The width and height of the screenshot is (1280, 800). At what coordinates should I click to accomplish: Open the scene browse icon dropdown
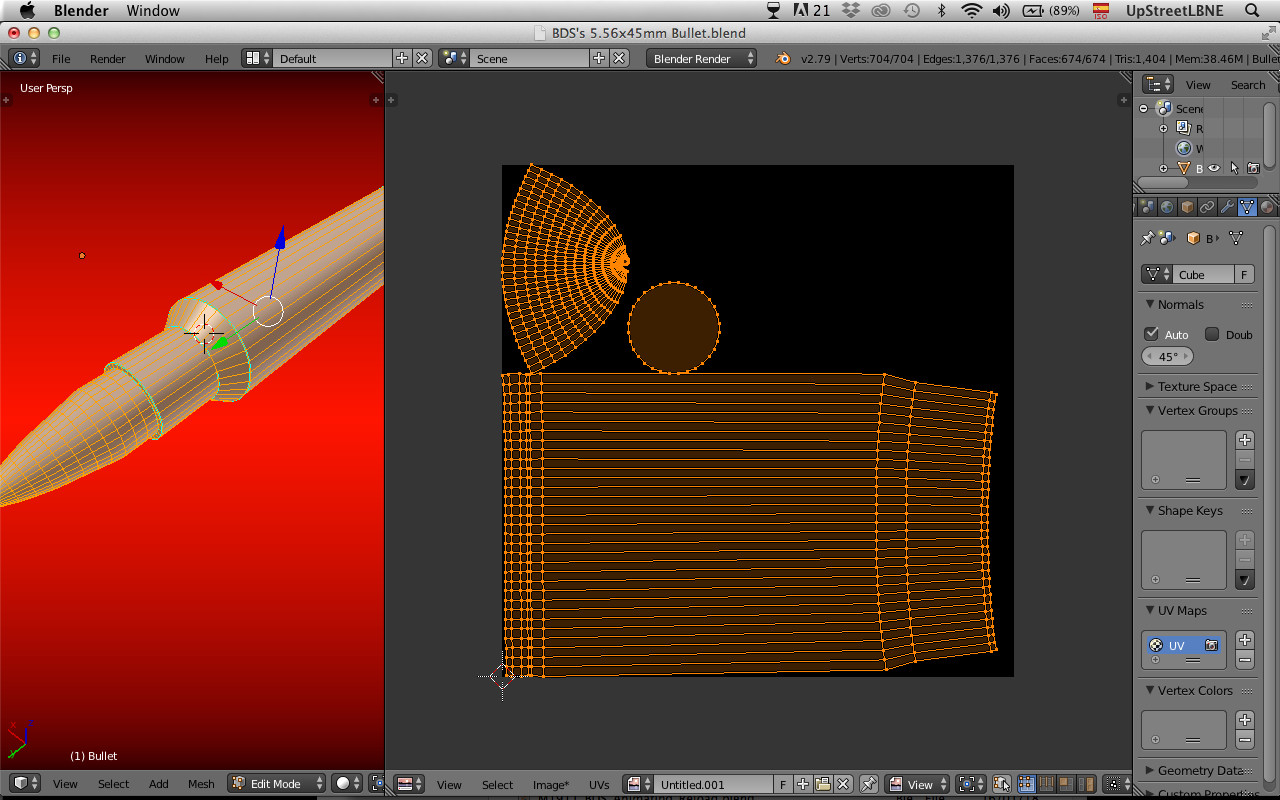(454, 58)
